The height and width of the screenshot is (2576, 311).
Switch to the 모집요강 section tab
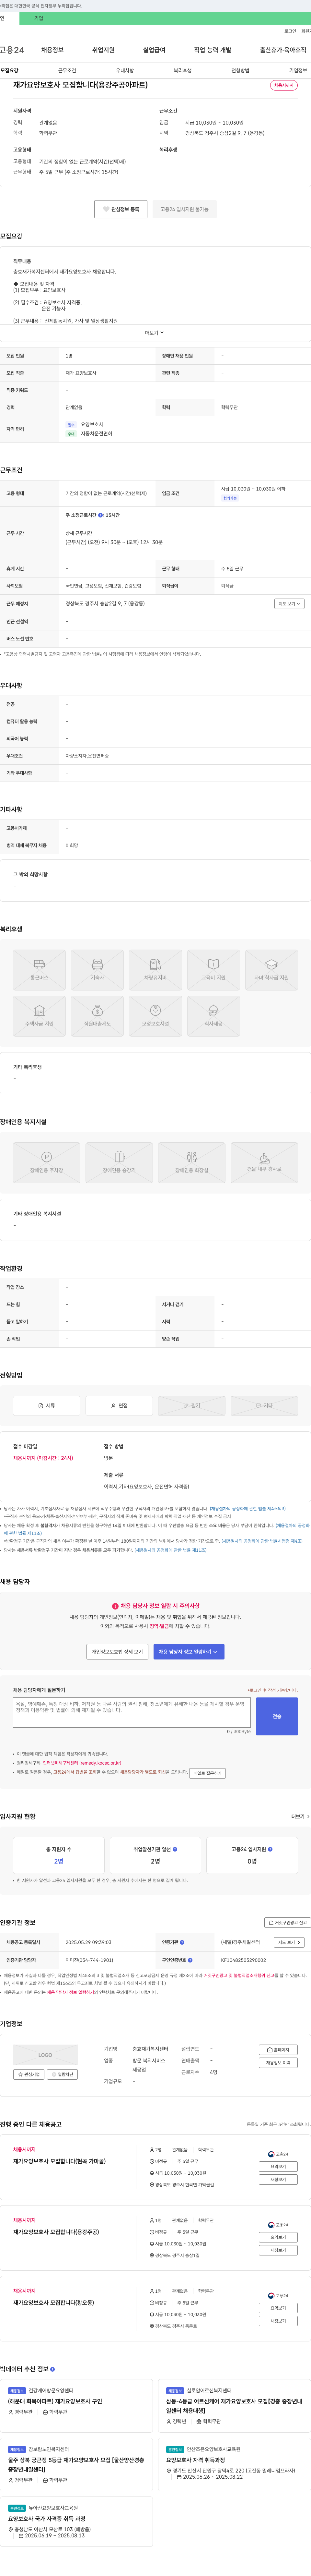click(x=9, y=71)
